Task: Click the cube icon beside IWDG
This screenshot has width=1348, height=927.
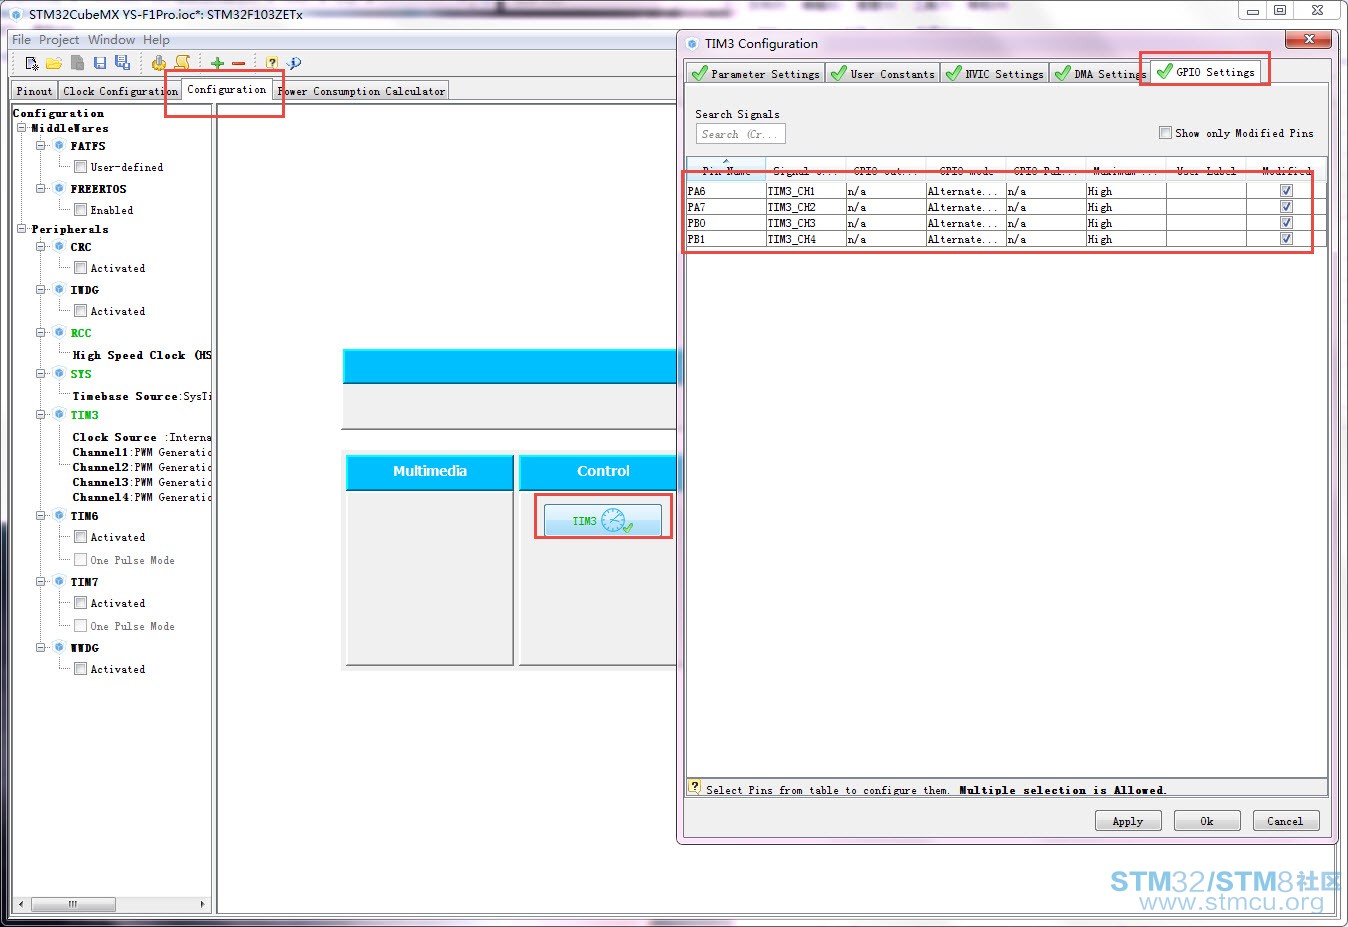Action: [x=59, y=289]
